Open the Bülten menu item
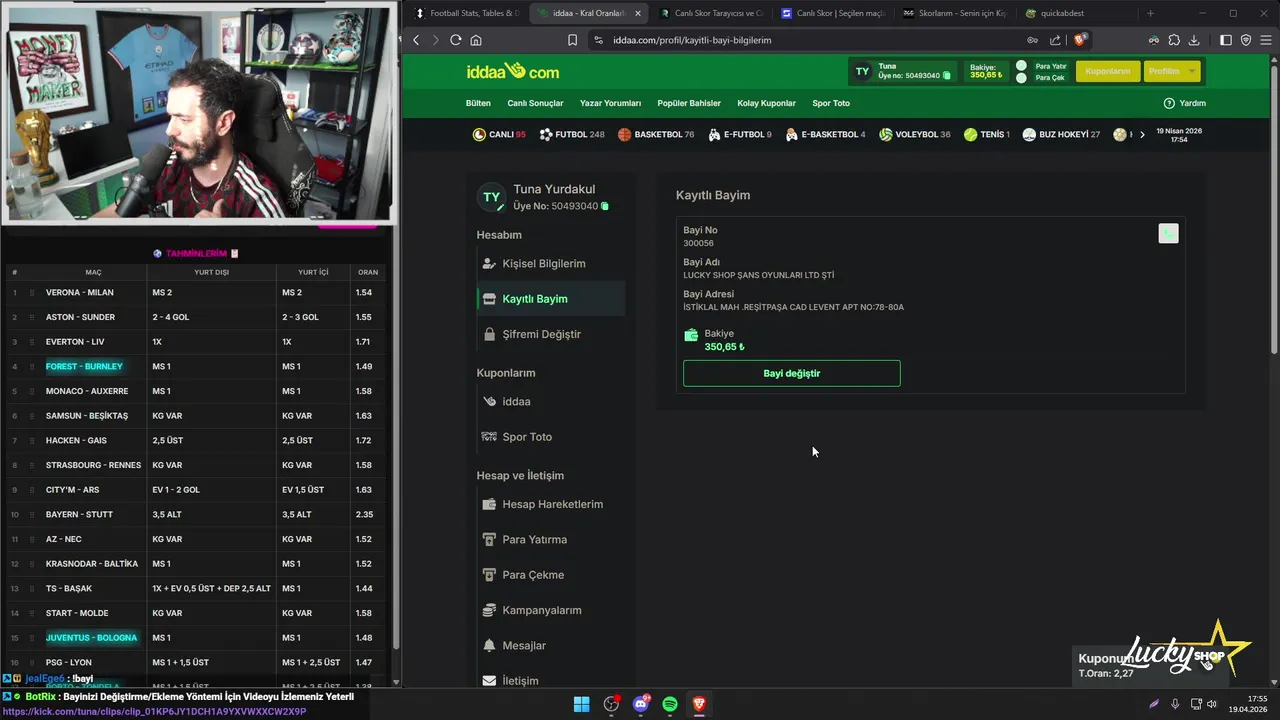Screen dimensions: 1280x720 [478, 103]
